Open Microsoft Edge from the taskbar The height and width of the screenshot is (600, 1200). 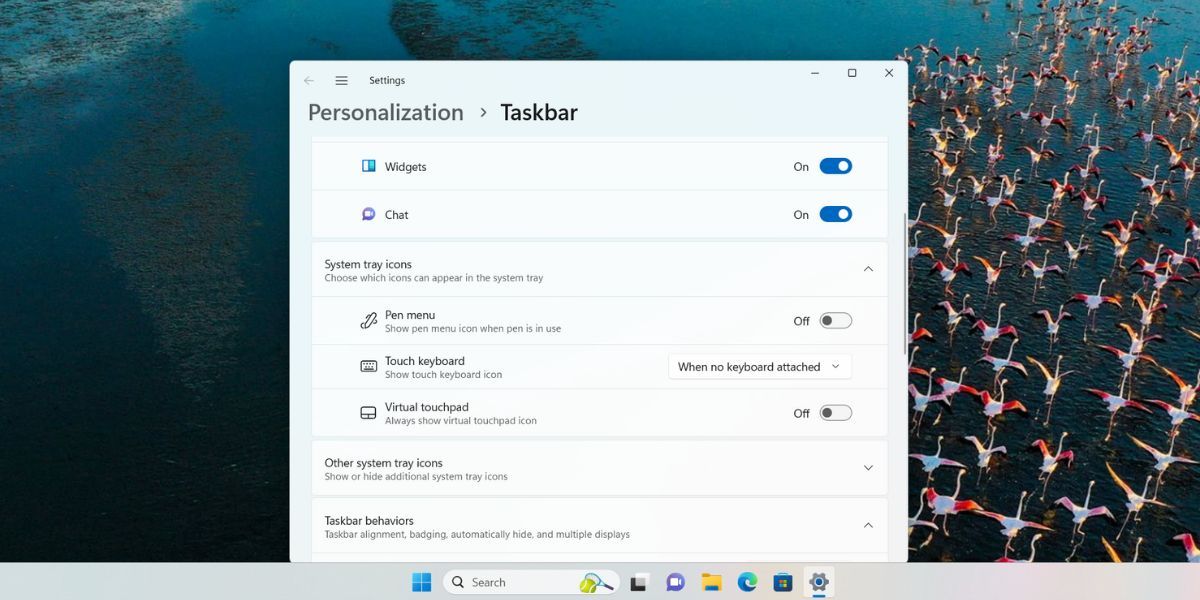[748, 581]
